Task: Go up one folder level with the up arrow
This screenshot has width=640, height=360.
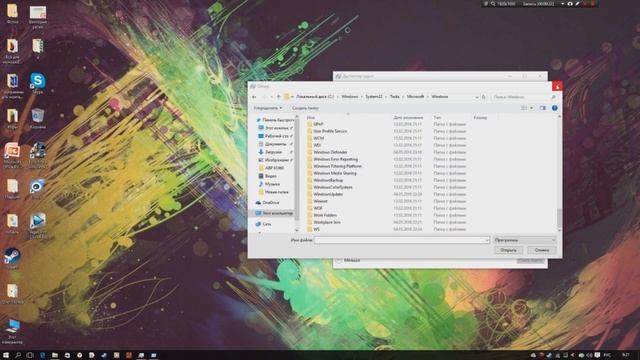Action: coord(279,97)
